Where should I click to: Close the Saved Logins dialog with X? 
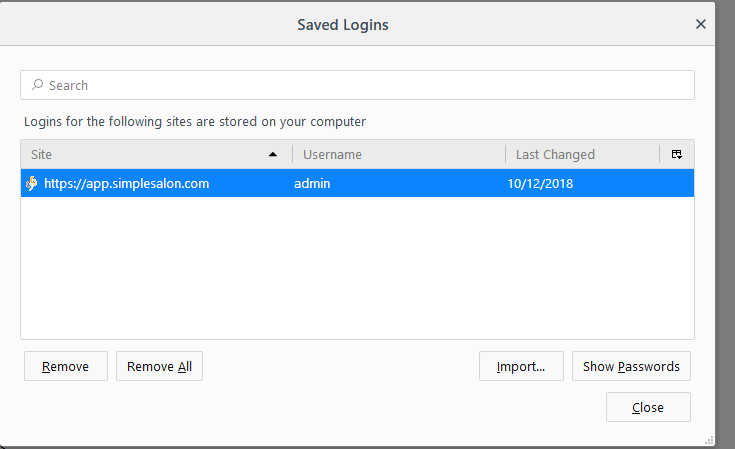[x=700, y=24]
